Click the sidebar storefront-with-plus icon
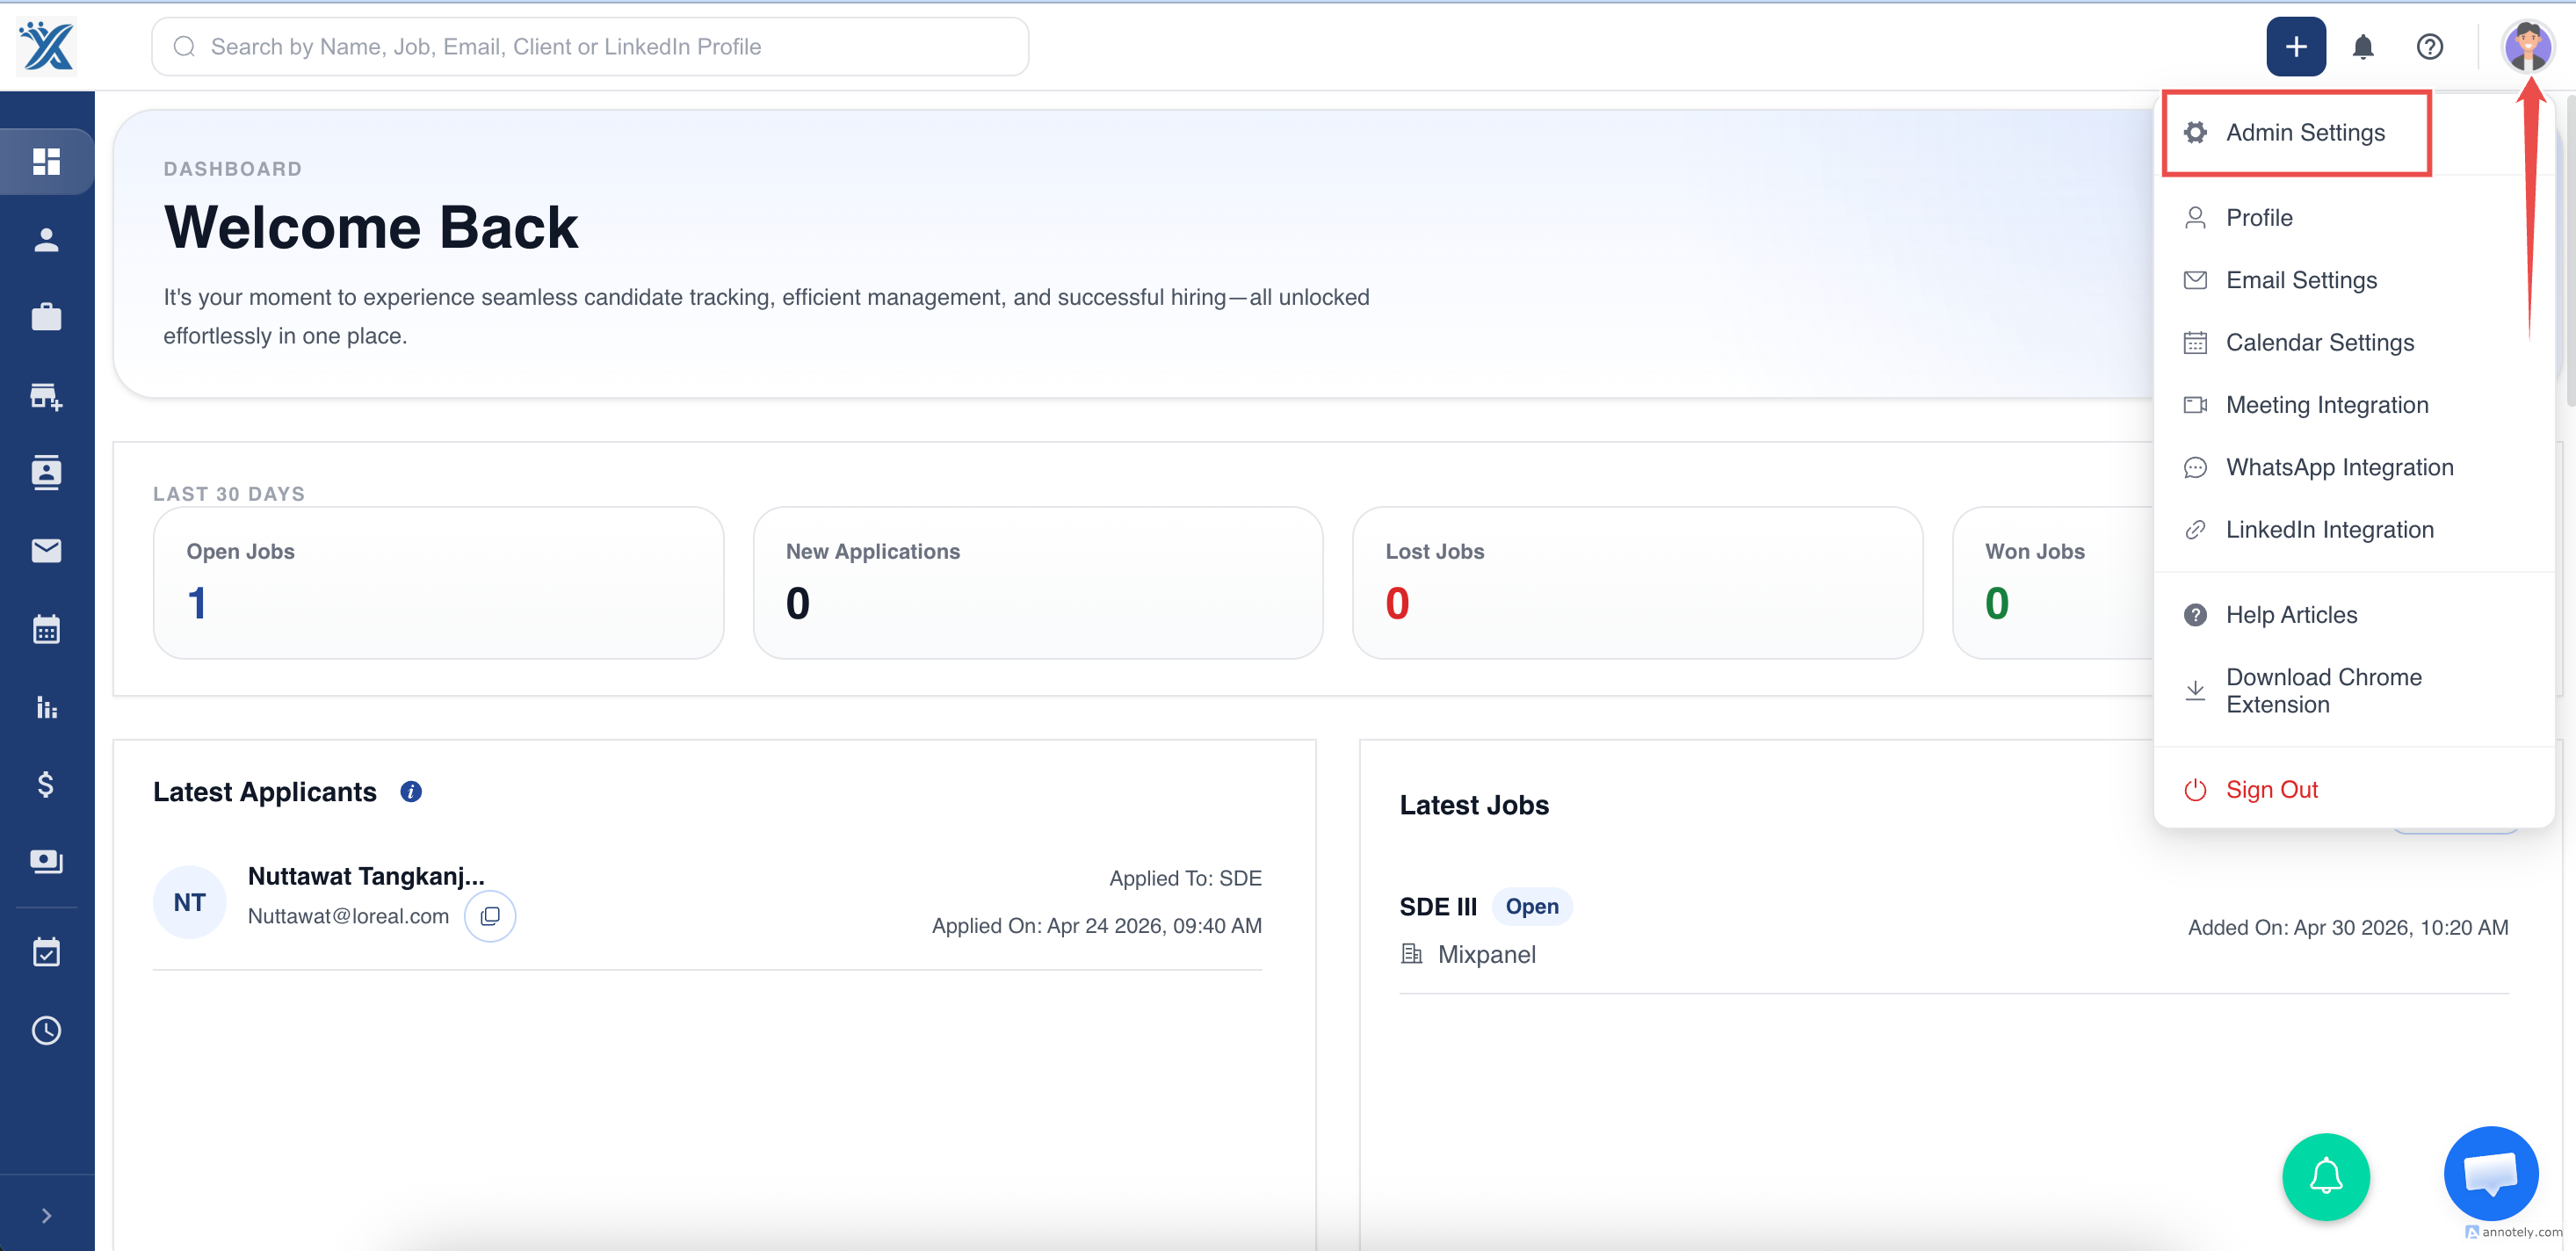The image size is (2576, 1251). tap(46, 396)
